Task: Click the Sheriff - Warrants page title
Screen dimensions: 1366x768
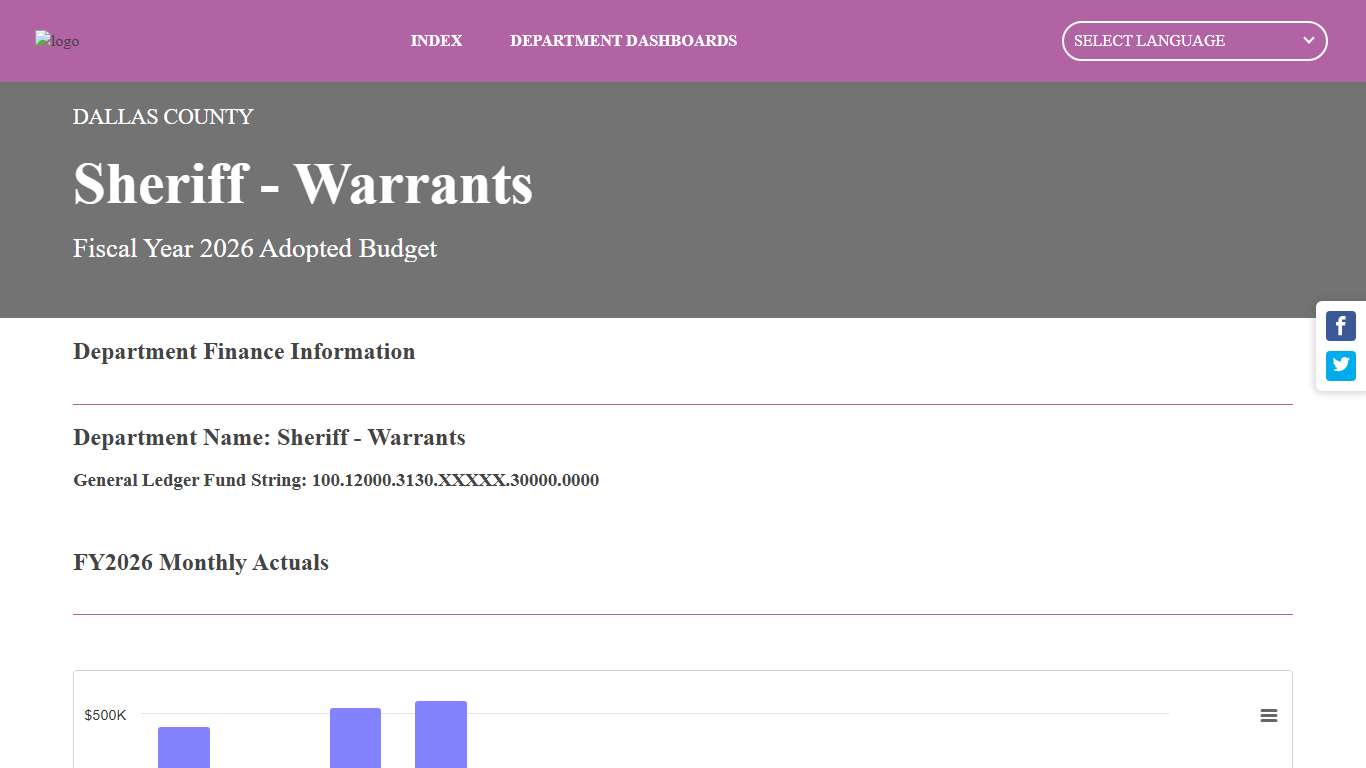Action: 302,186
